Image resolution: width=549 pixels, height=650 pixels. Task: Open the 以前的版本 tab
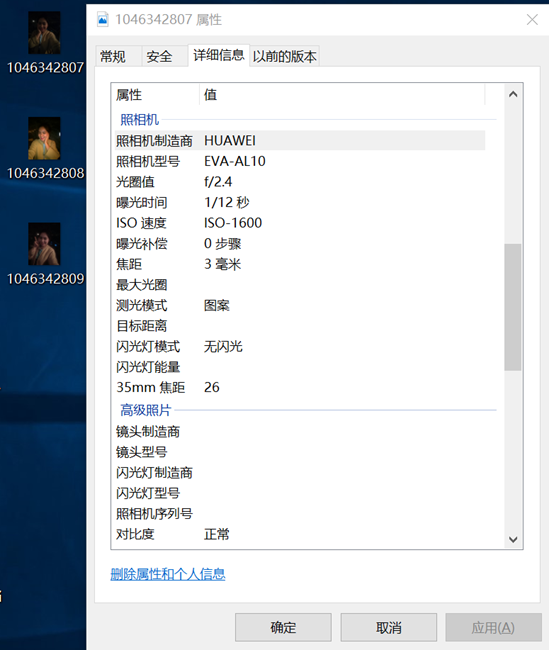coord(284,56)
